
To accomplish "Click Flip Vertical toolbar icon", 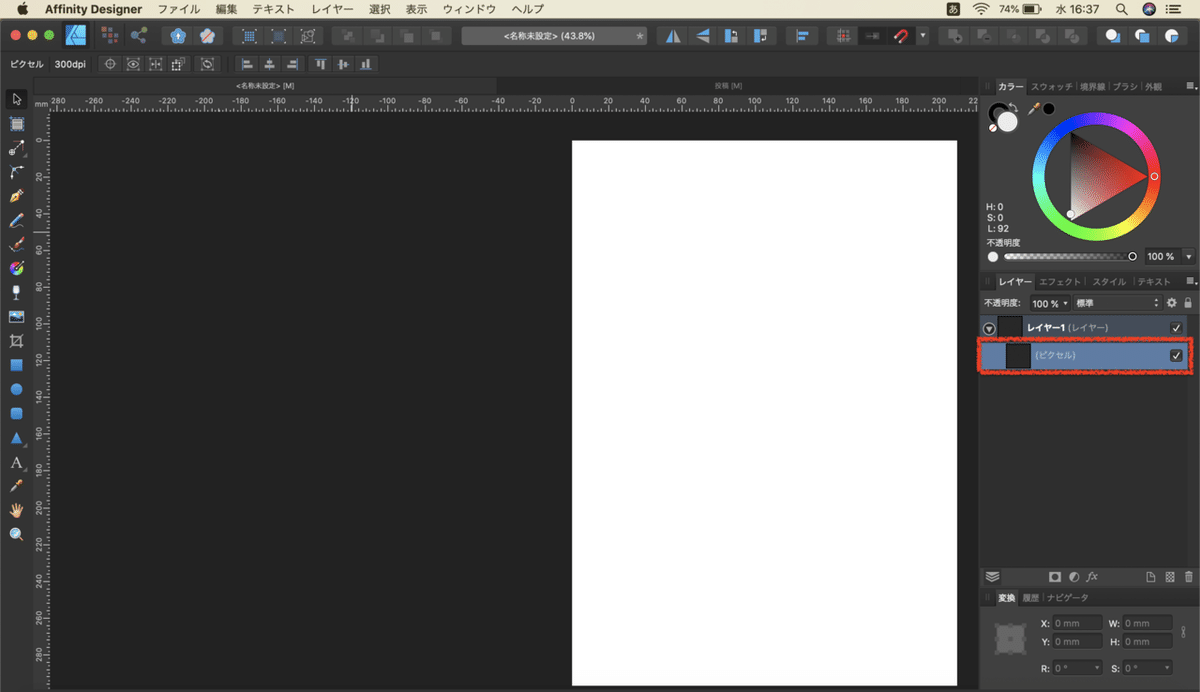I will click(x=703, y=36).
